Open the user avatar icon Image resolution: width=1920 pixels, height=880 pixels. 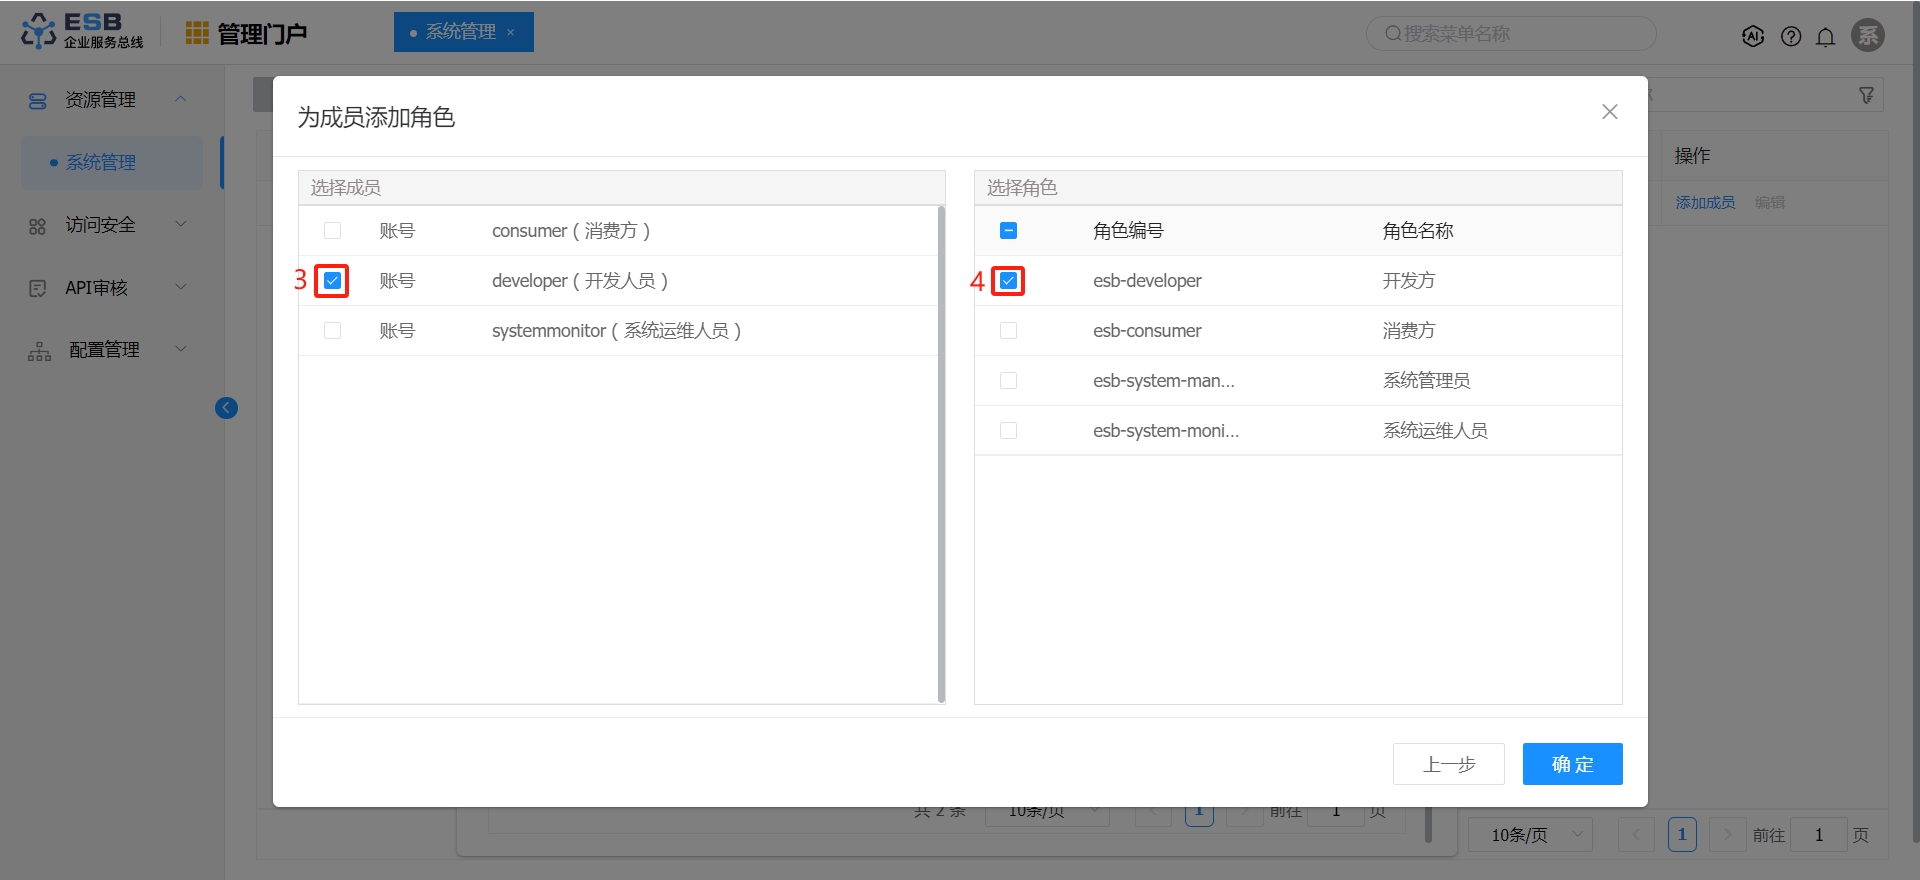1868,35
